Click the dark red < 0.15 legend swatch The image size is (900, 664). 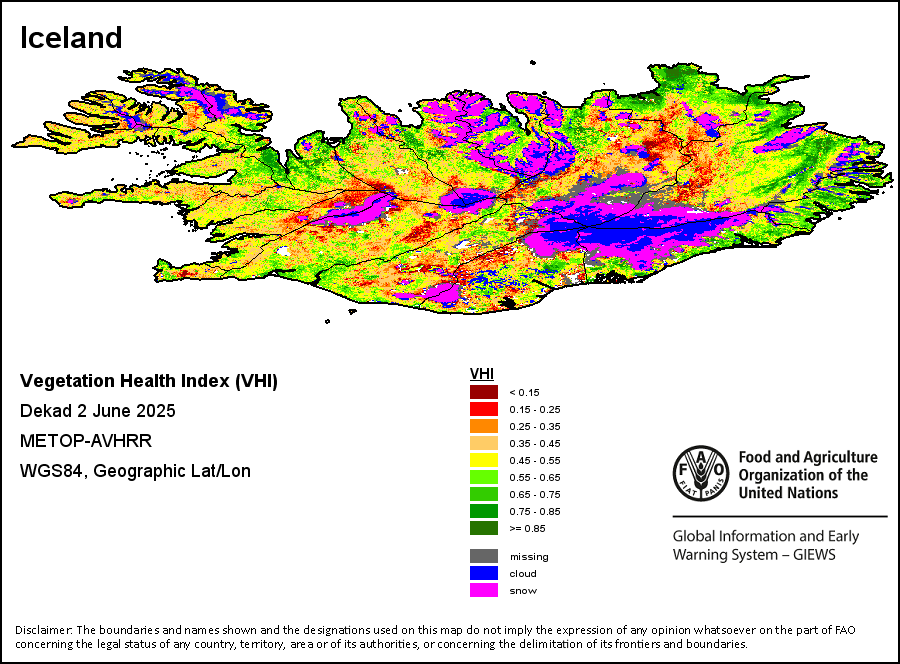pyautogui.click(x=484, y=392)
